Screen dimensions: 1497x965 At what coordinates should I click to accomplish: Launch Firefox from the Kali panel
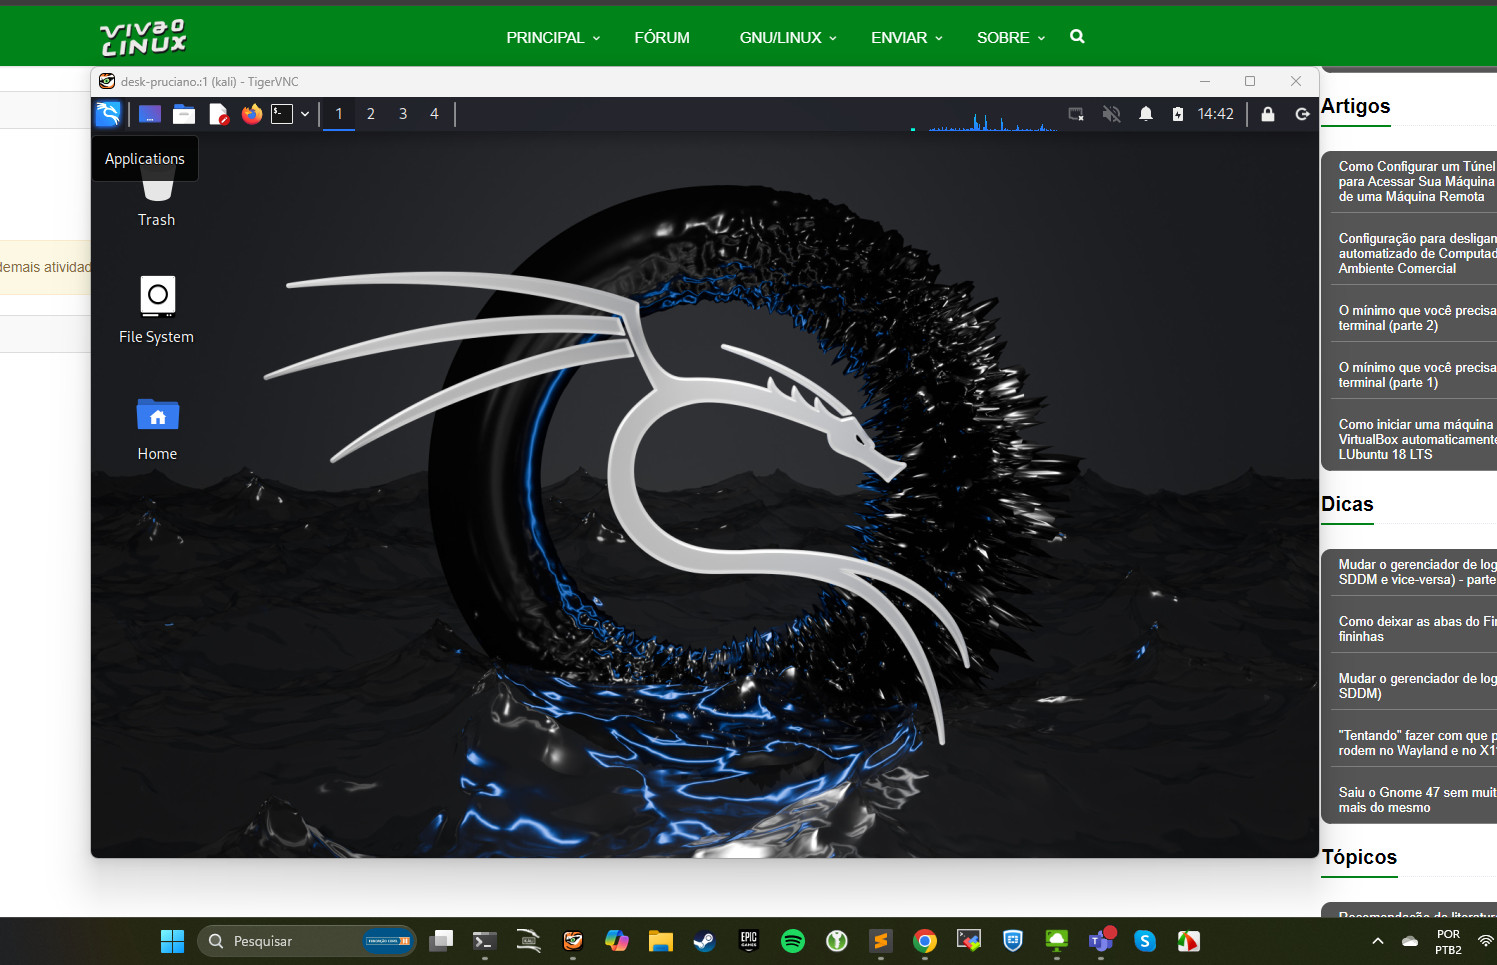(x=252, y=114)
